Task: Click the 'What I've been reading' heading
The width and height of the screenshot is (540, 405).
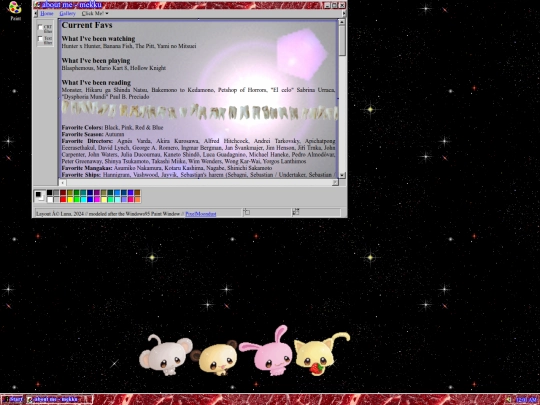Action: coord(96,83)
